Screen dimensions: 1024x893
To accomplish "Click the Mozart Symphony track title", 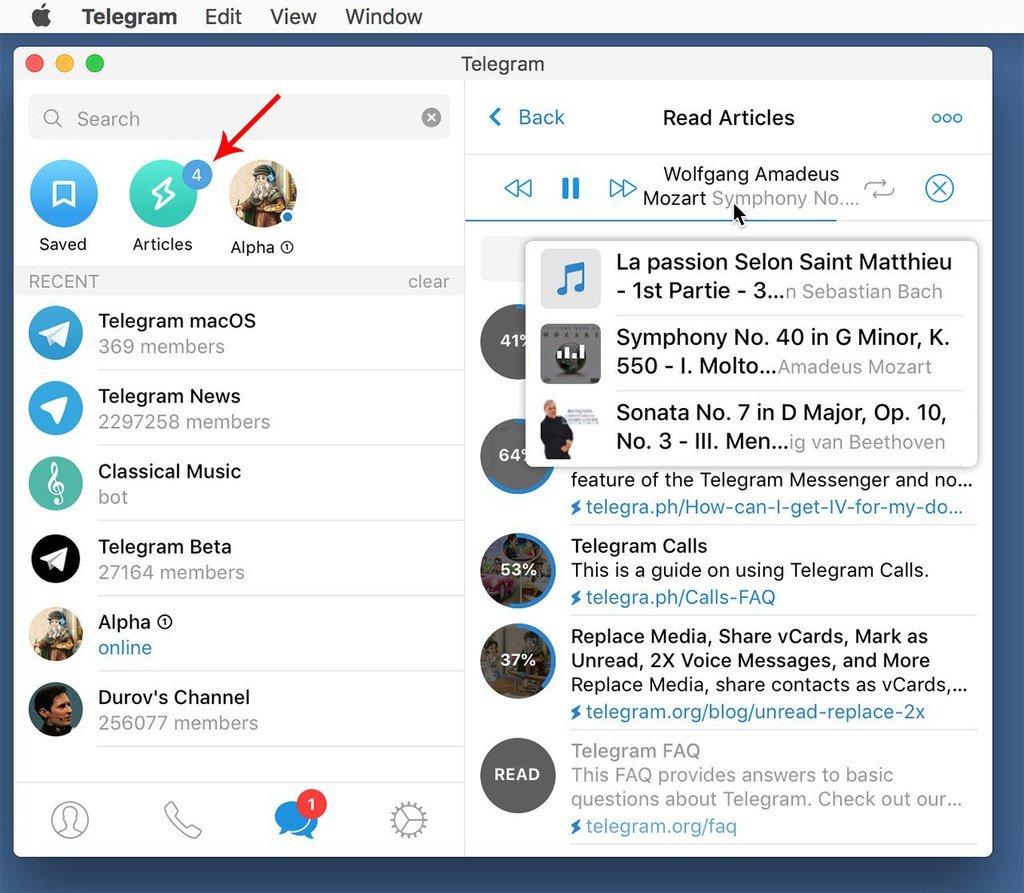I will (751, 186).
